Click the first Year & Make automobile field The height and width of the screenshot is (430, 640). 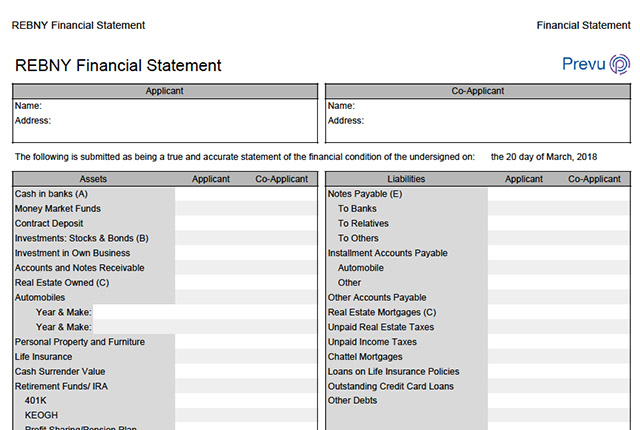(132, 313)
